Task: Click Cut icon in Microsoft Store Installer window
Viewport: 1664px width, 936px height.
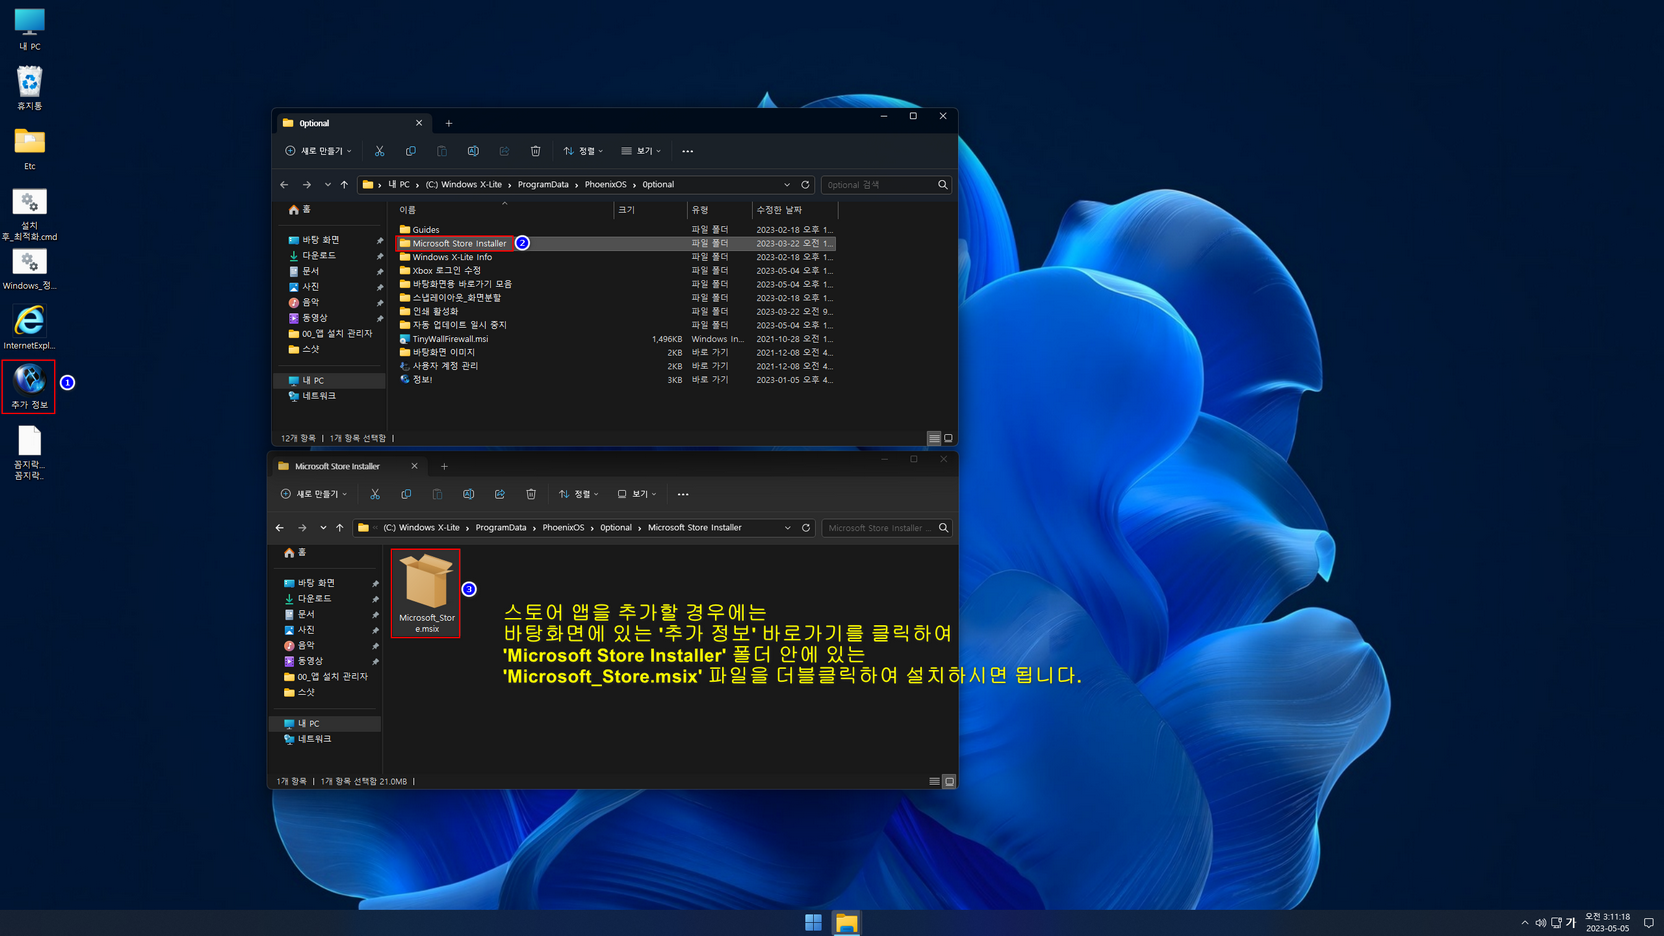Action: pos(375,494)
